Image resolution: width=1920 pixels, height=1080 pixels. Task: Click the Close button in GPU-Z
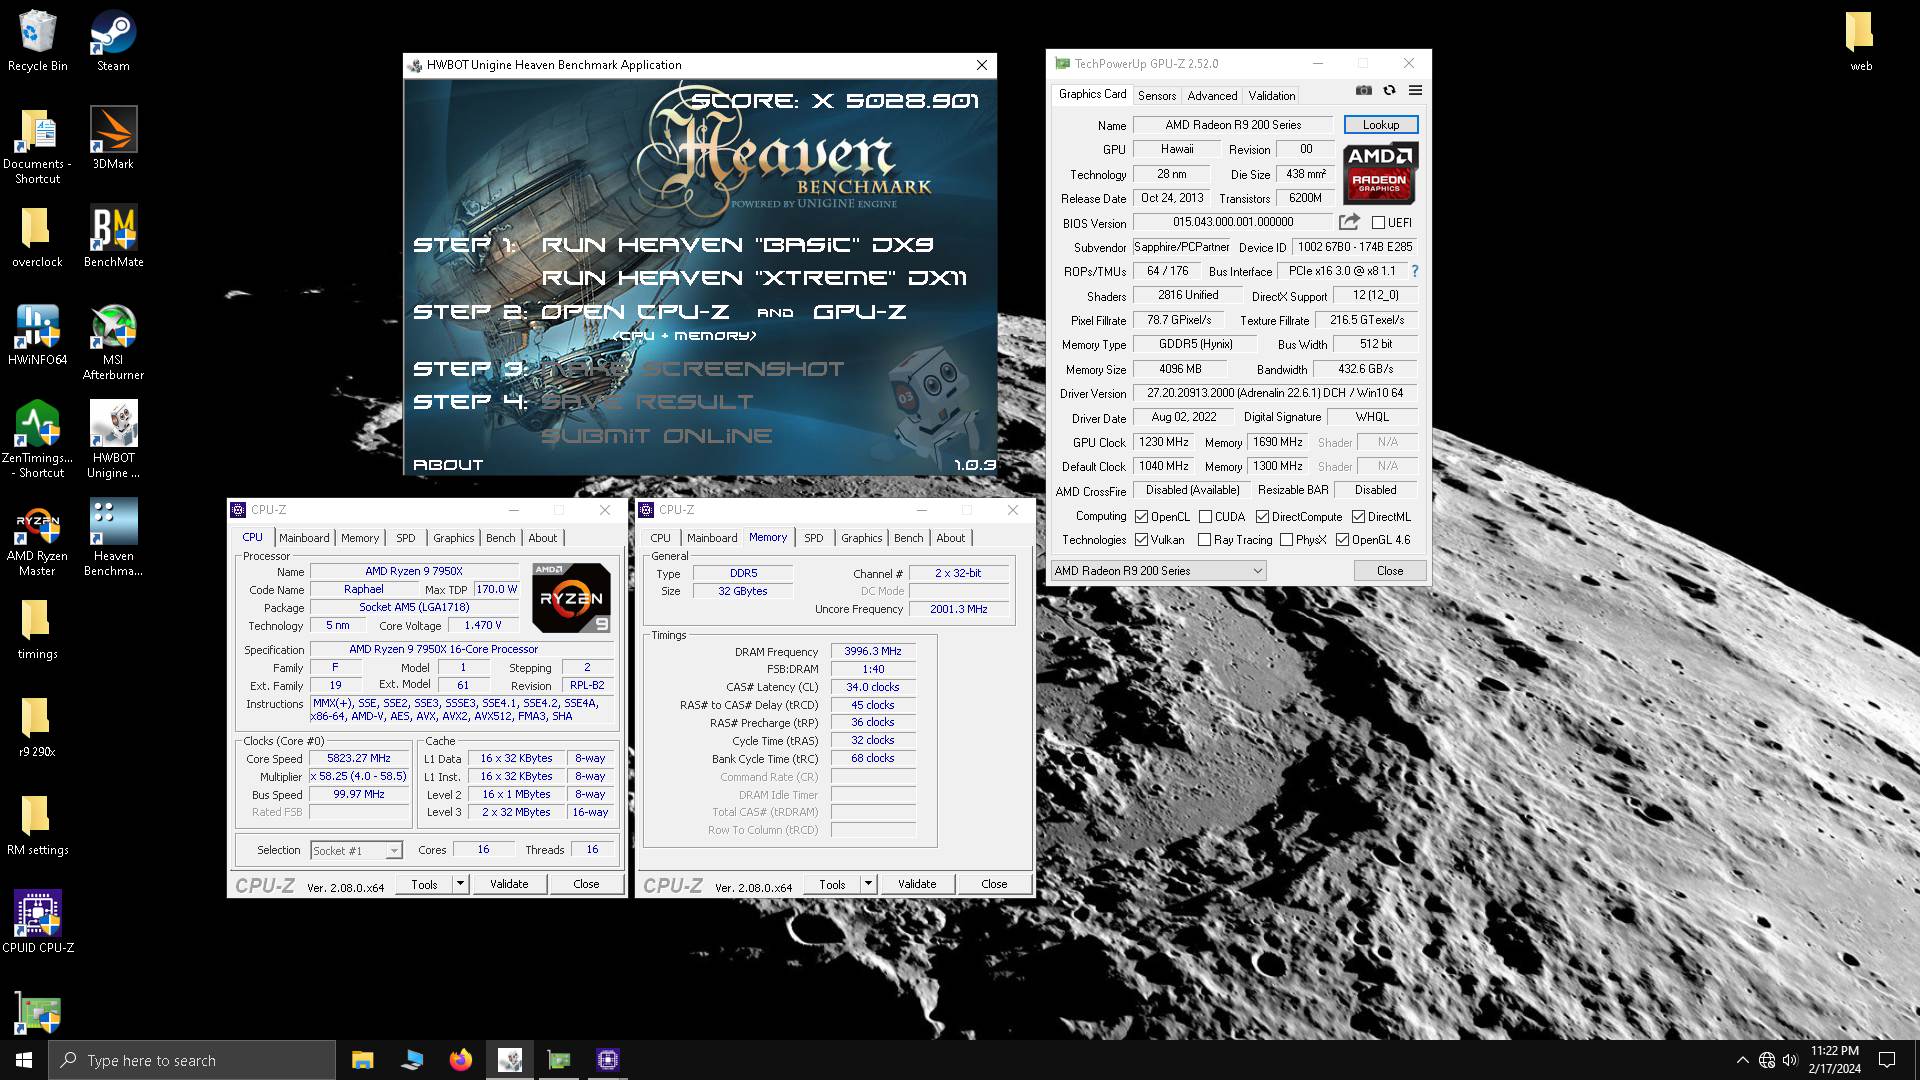pyautogui.click(x=1390, y=571)
